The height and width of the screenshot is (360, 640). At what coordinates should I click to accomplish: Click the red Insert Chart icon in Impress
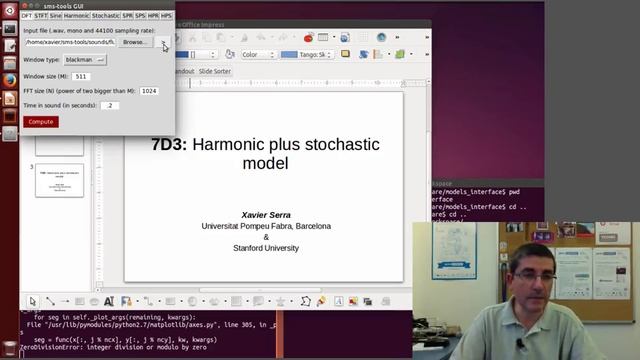309,38
